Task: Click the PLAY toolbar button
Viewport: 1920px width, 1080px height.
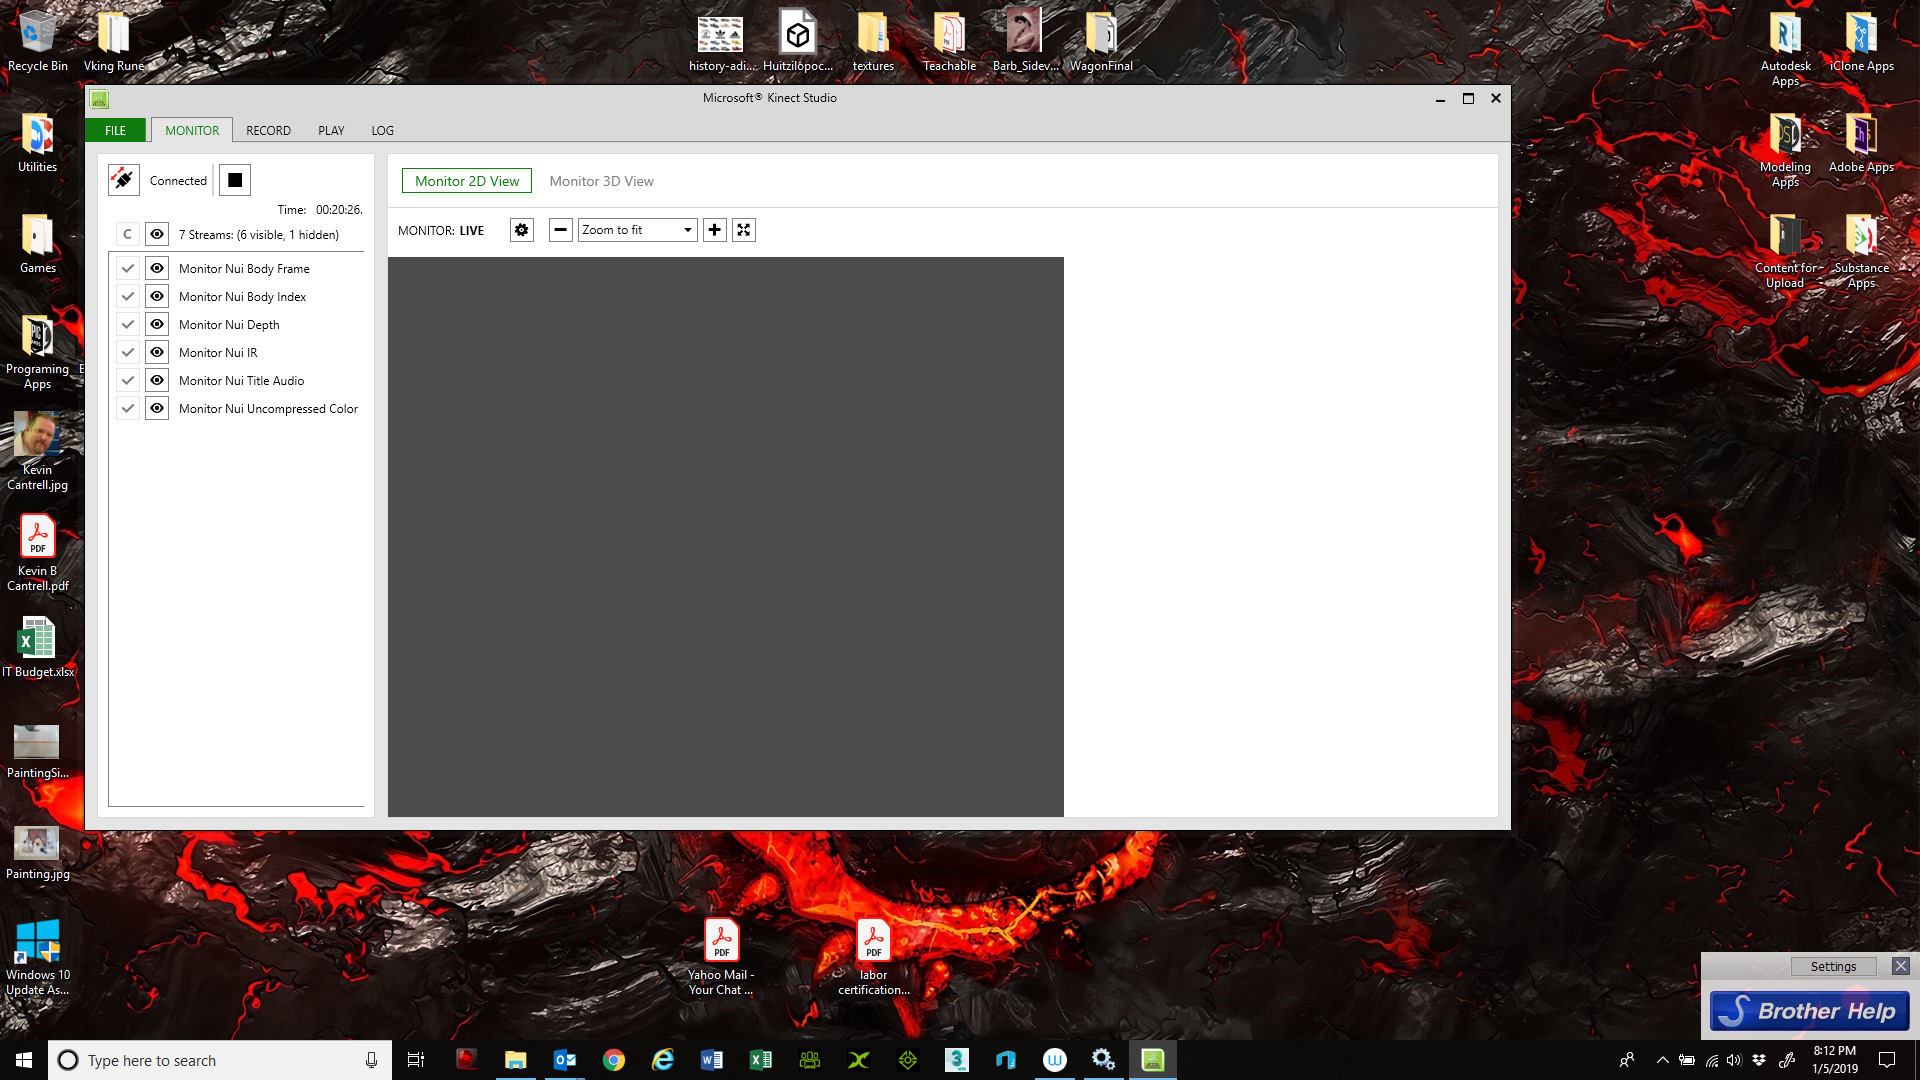Action: click(x=330, y=129)
